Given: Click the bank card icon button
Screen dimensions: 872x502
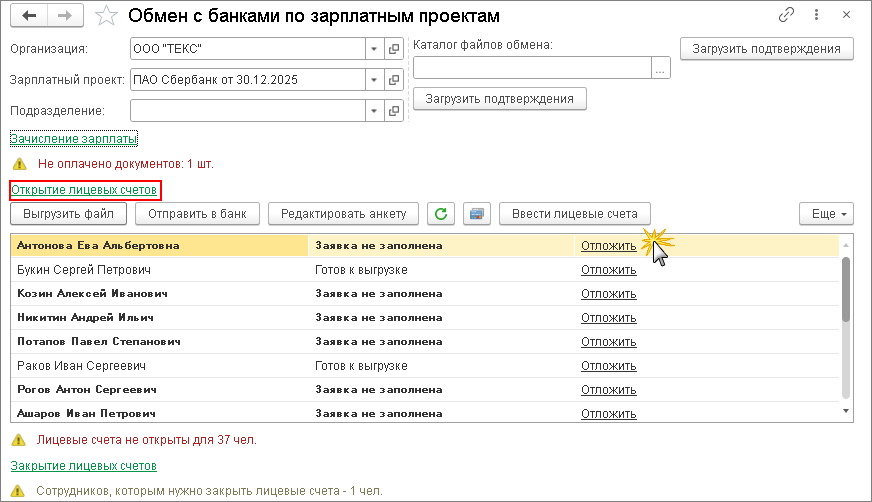Looking at the screenshot, I should click(476, 213).
